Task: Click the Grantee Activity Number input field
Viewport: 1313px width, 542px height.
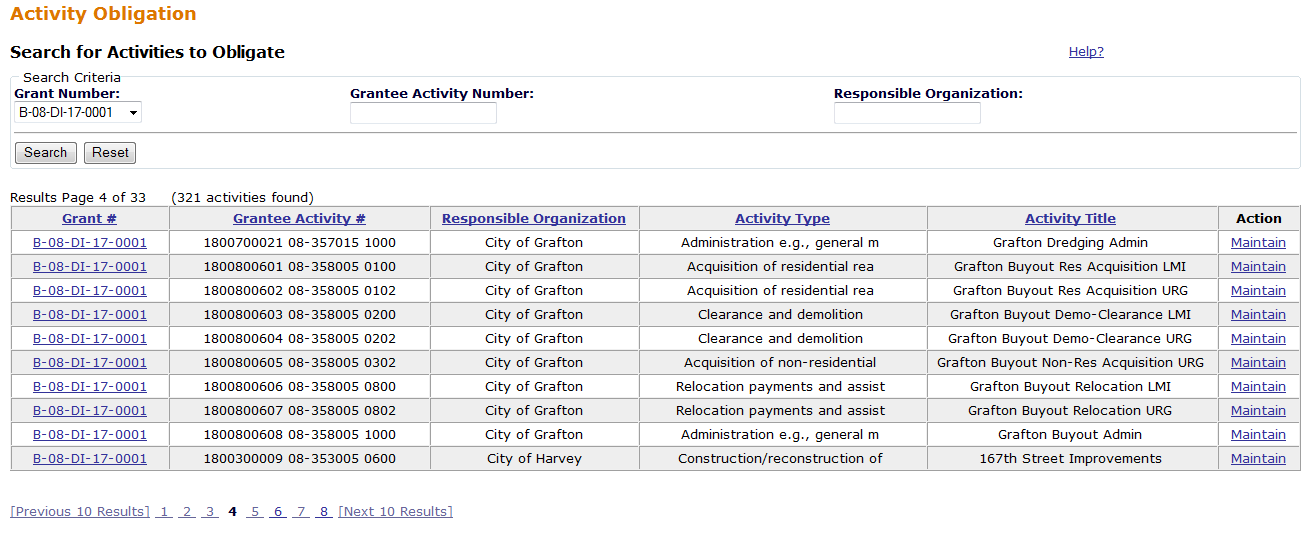Action: click(423, 113)
